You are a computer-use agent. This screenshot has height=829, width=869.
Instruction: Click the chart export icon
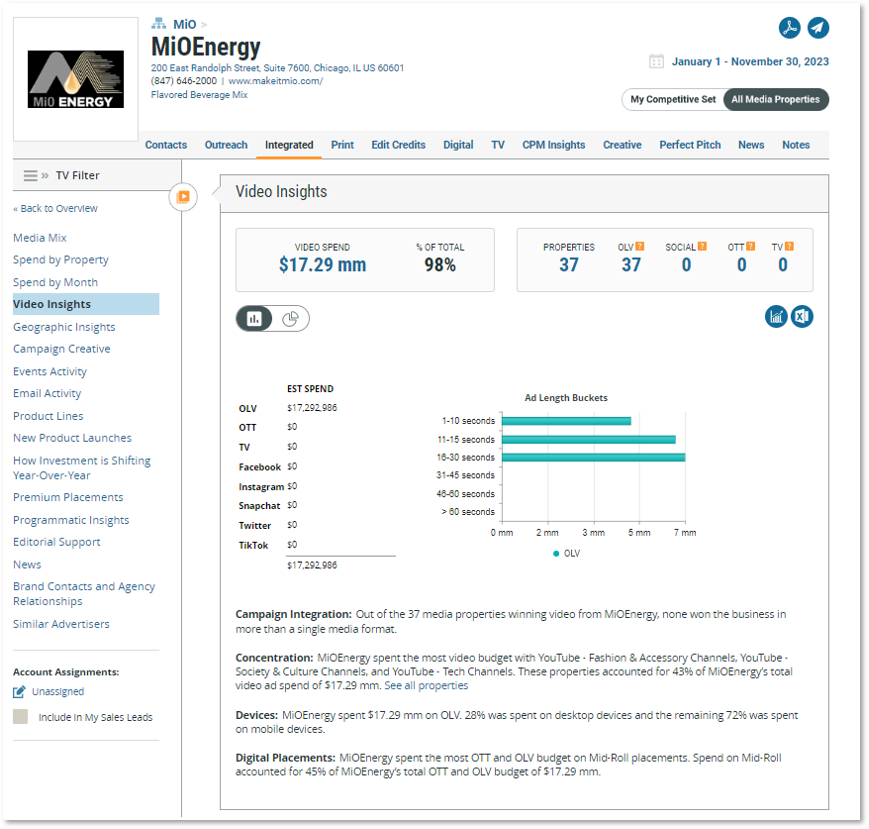tap(776, 316)
